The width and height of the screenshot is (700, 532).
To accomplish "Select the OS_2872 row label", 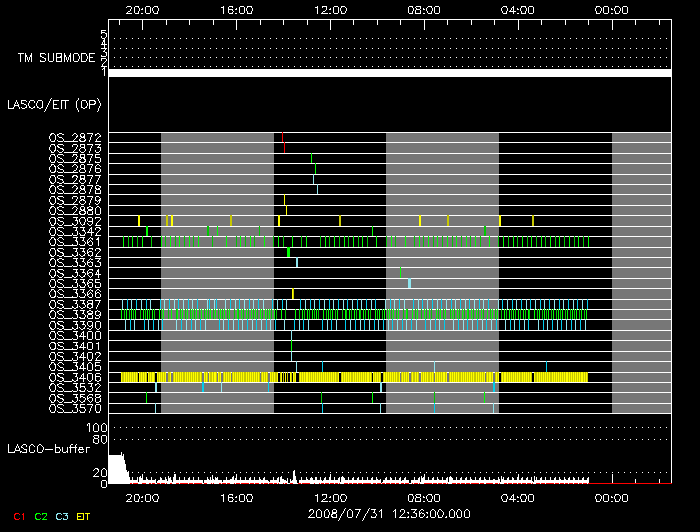I will pos(74,136).
